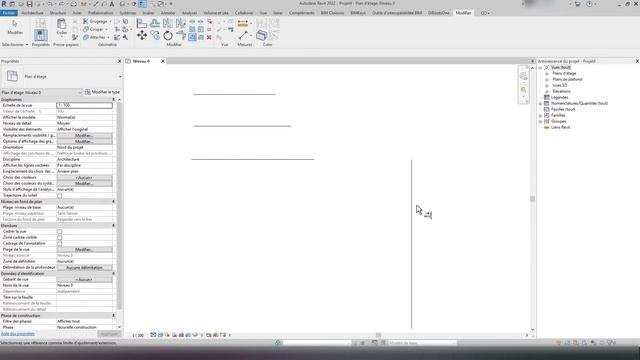
Task: Toggle the Cadrage de l'annotation checkbox
Action: click(x=60, y=244)
